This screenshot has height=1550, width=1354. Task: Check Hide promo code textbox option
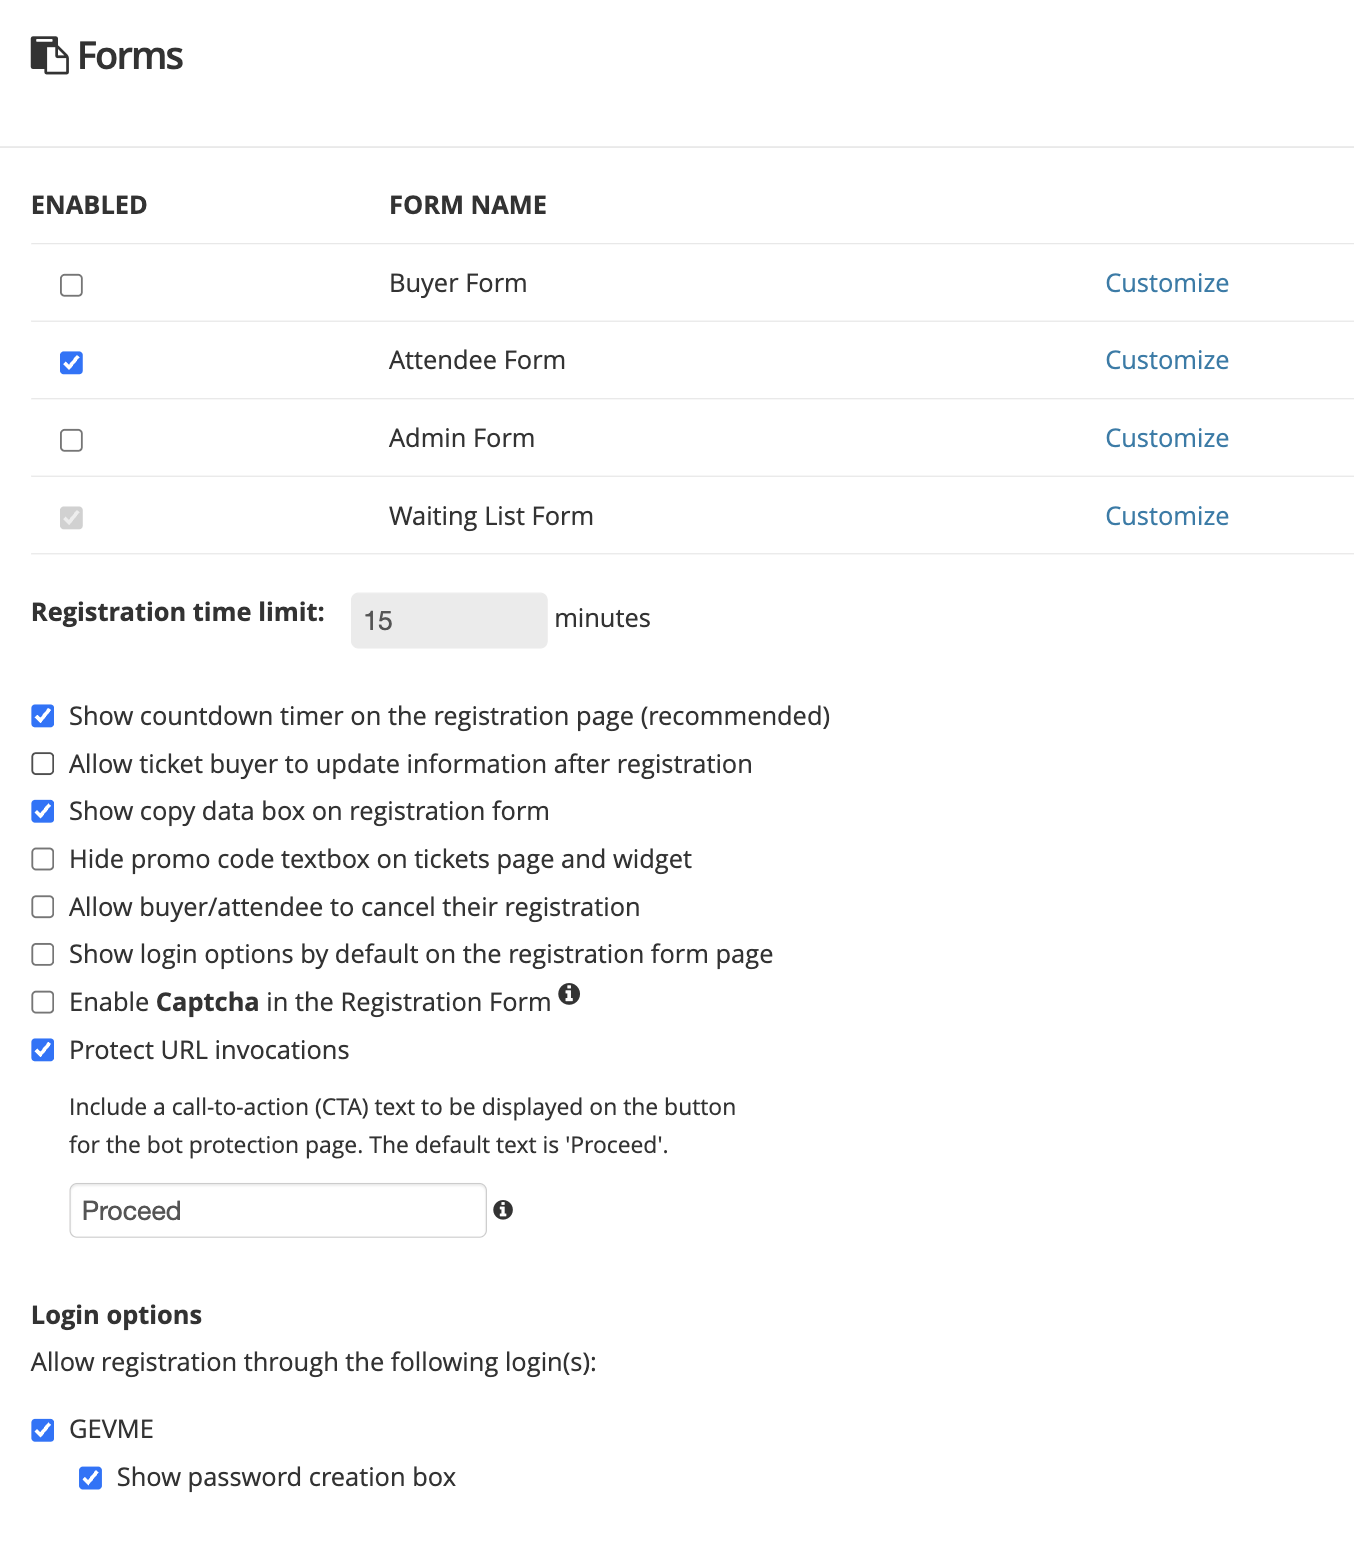(43, 859)
